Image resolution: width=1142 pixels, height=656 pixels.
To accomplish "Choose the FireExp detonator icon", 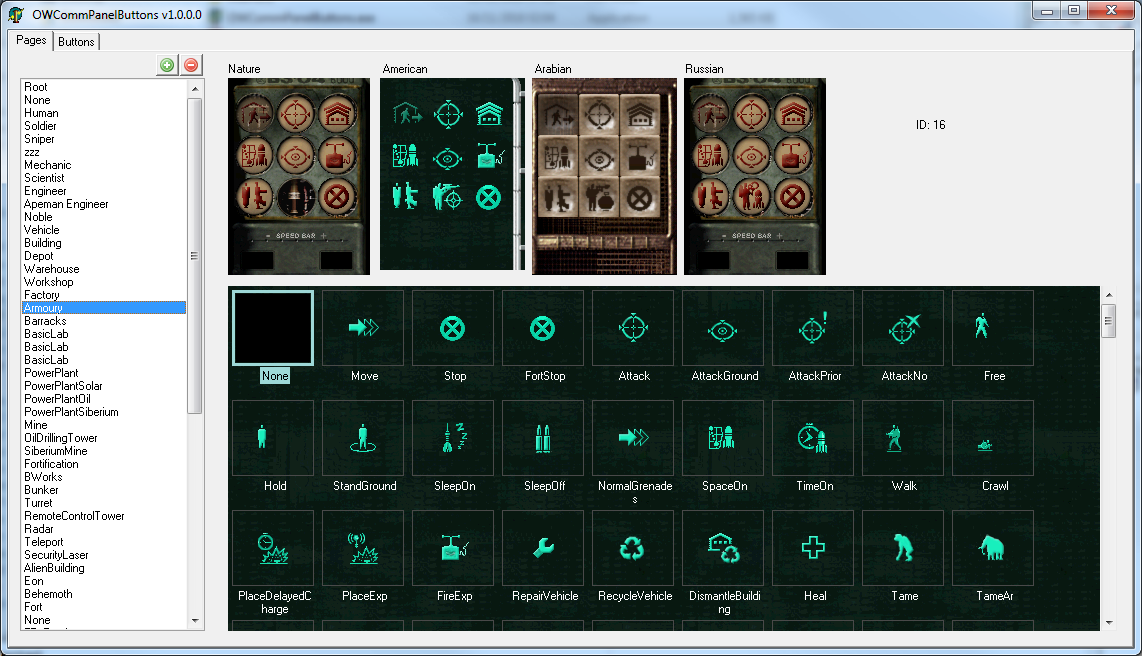I will pyautogui.click(x=453, y=548).
